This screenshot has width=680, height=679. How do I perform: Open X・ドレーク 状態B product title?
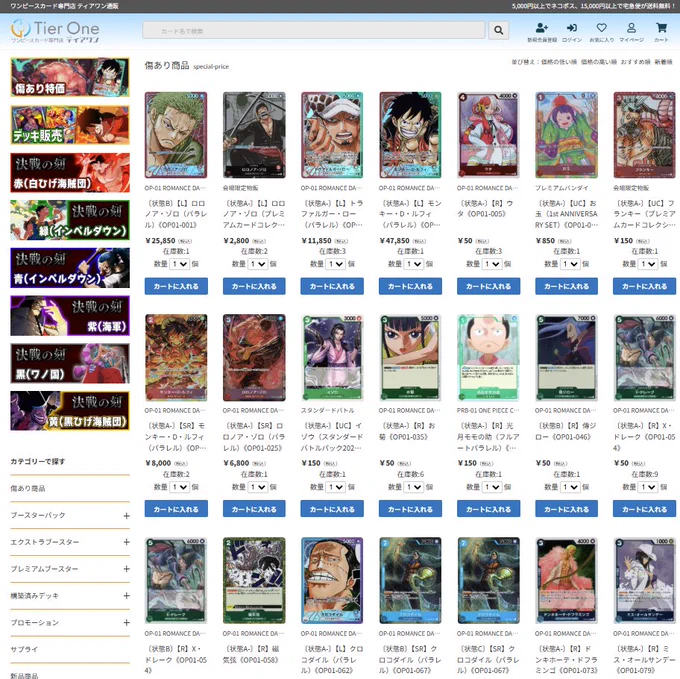[x=176, y=659]
